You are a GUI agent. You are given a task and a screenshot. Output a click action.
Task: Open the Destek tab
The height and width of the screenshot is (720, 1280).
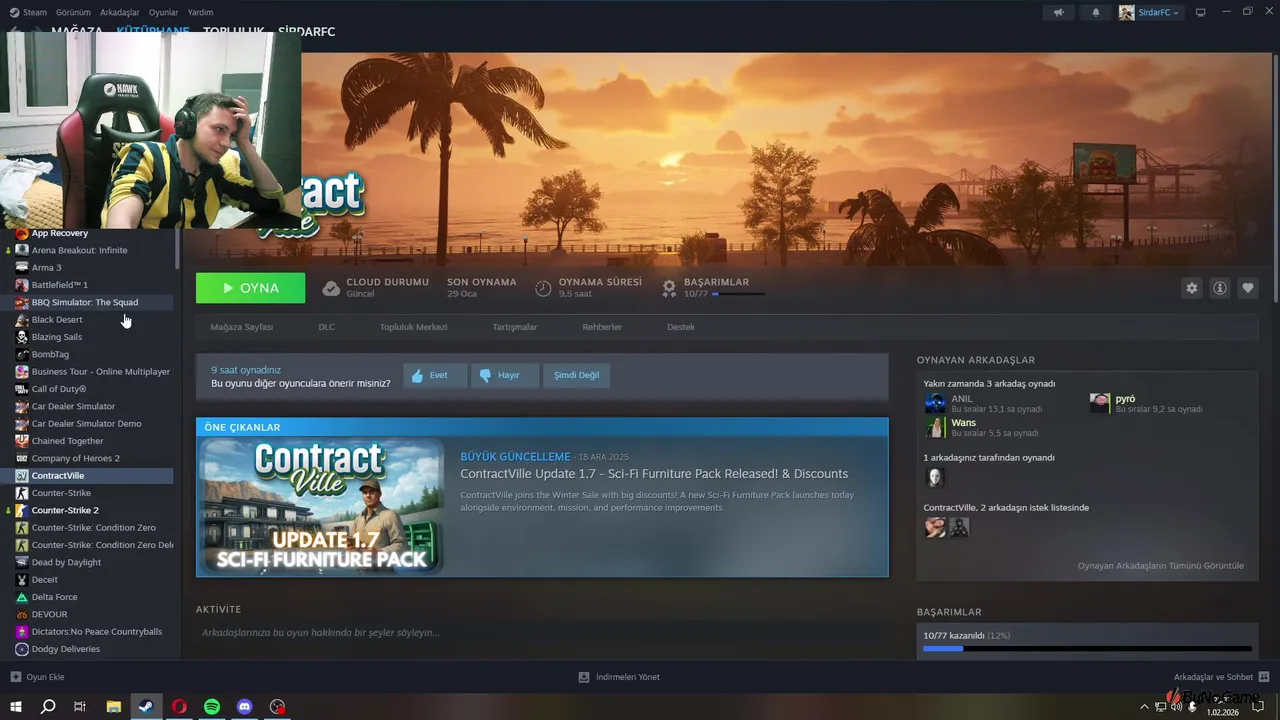tap(681, 327)
